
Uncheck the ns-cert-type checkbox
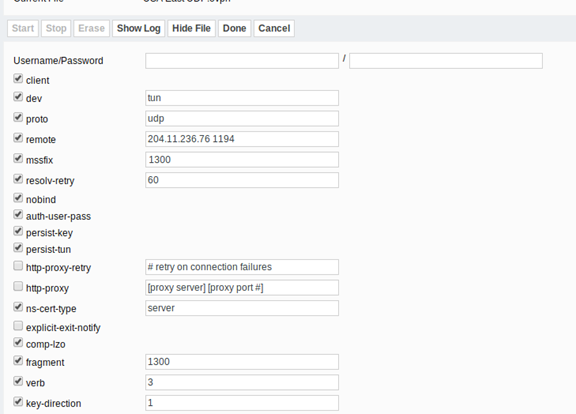click(x=18, y=307)
